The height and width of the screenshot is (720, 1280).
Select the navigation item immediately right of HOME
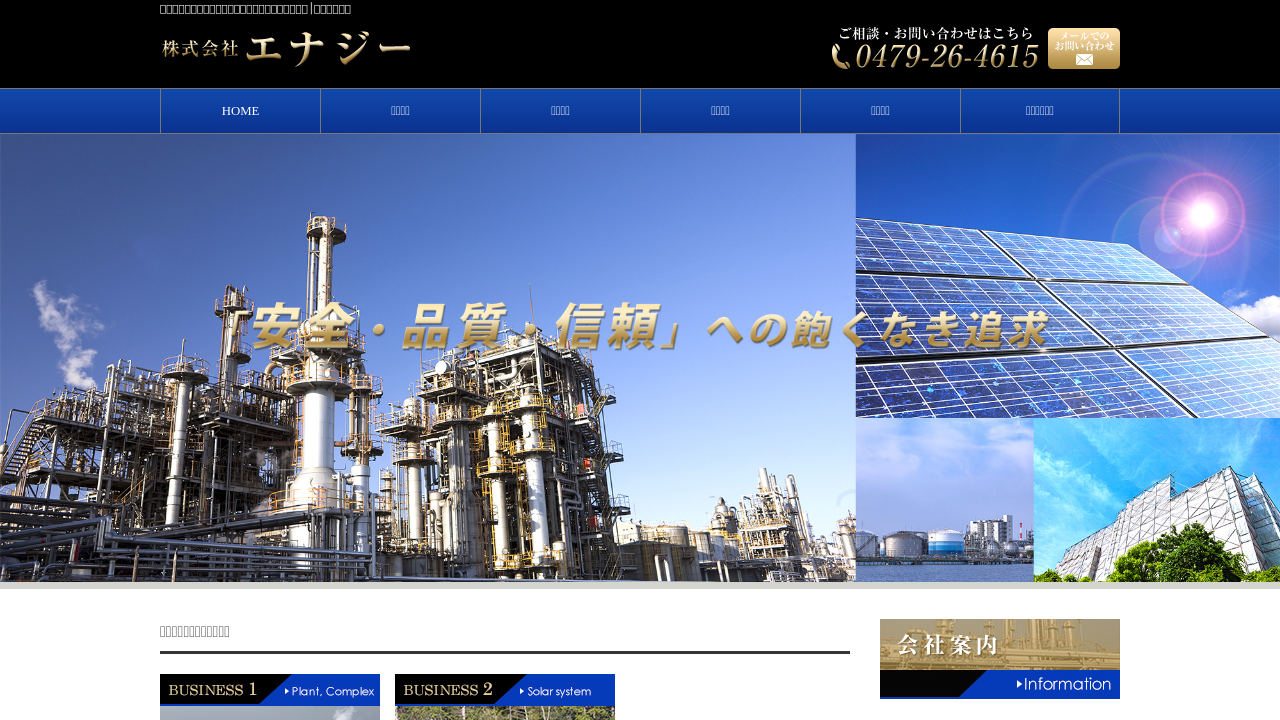(400, 111)
